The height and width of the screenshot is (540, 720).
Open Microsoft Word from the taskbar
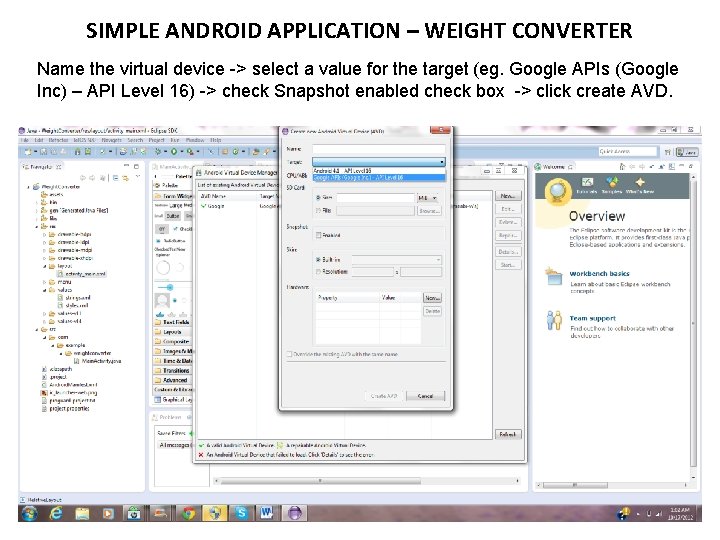pyautogui.click(x=267, y=513)
